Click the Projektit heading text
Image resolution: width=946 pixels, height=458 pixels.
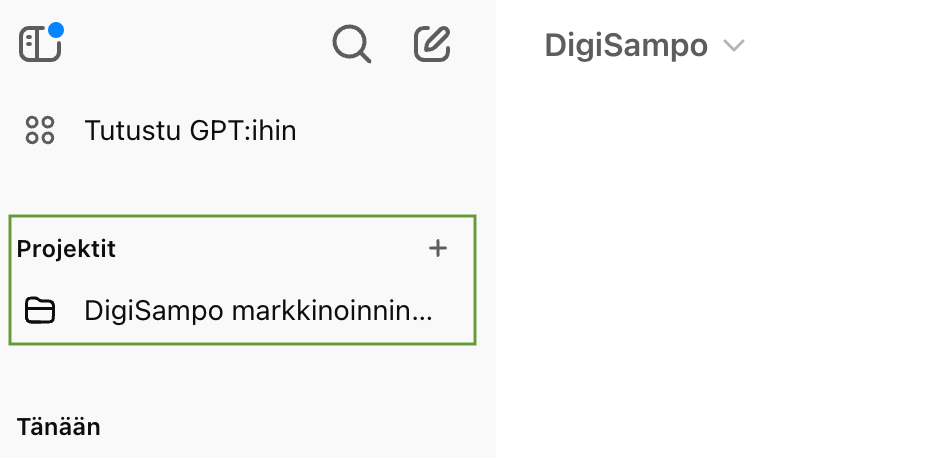click(66, 249)
